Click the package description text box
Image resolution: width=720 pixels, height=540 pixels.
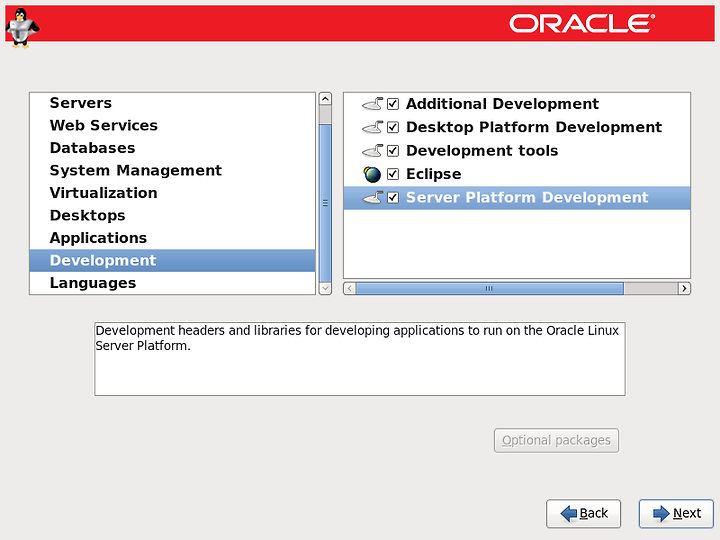click(x=360, y=359)
